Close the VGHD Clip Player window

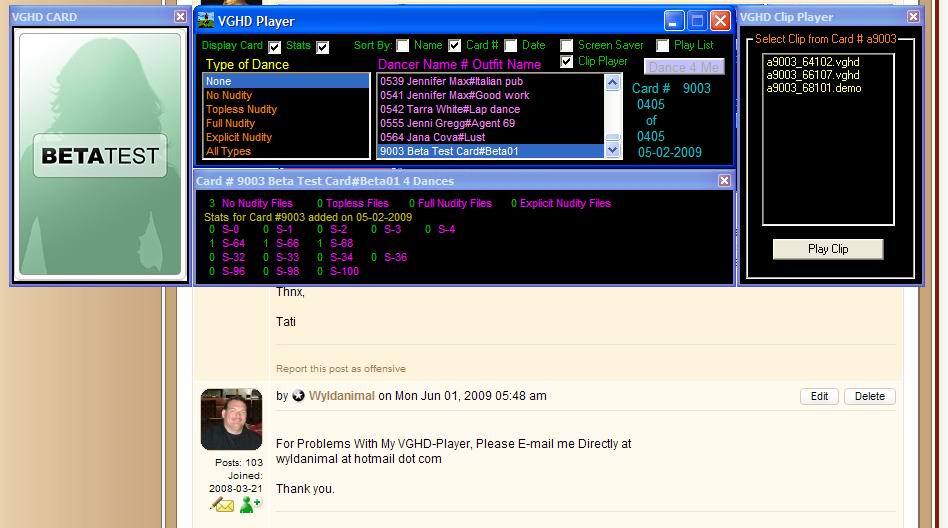click(914, 17)
